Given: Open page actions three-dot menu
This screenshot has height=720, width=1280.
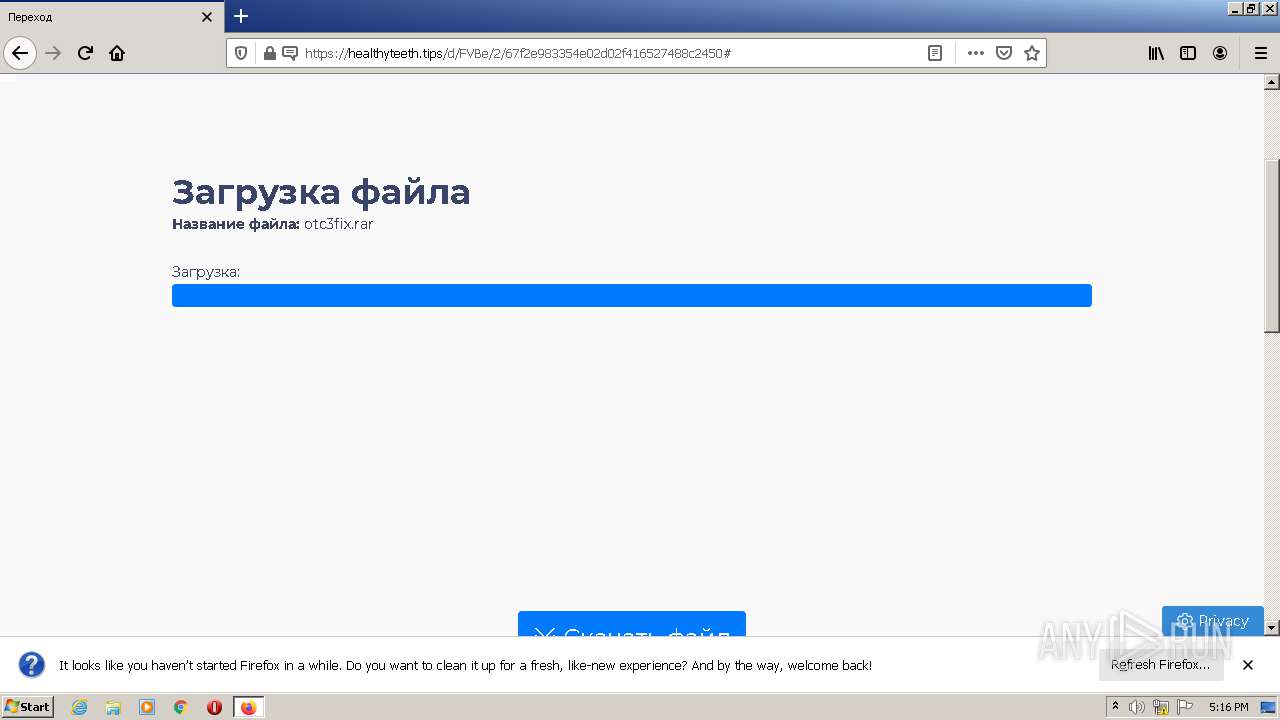Looking at the screenshot, I should (x=976, y=53).
